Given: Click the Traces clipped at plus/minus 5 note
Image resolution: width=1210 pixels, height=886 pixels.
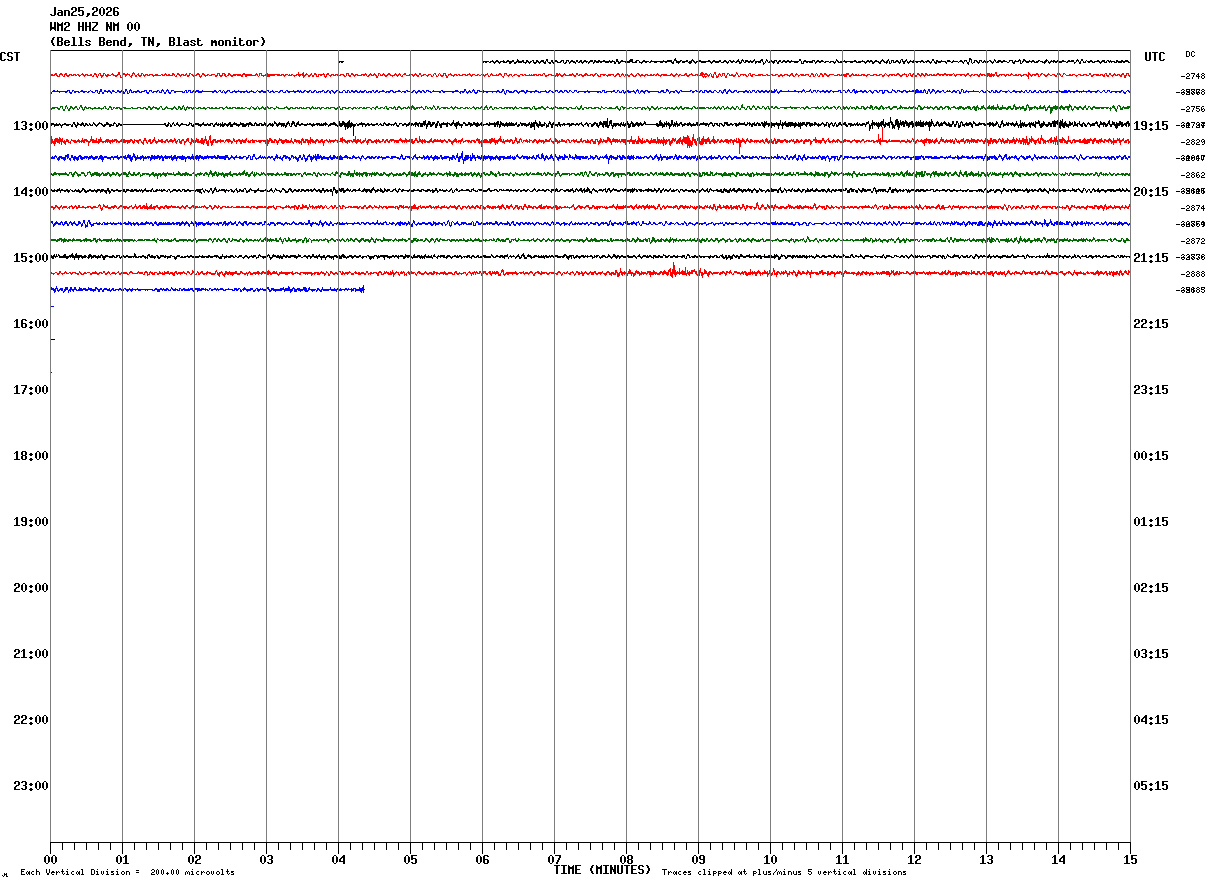Looking at the screenshot, I should click(784, 873).
